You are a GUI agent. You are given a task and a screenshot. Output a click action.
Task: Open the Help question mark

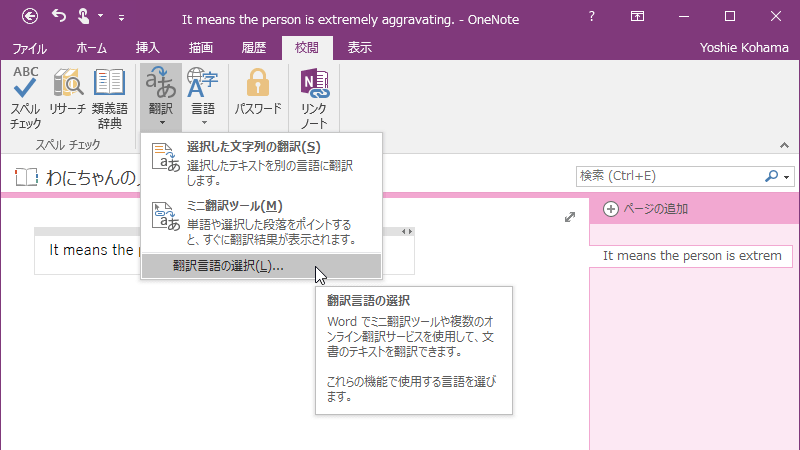point(591,16)
